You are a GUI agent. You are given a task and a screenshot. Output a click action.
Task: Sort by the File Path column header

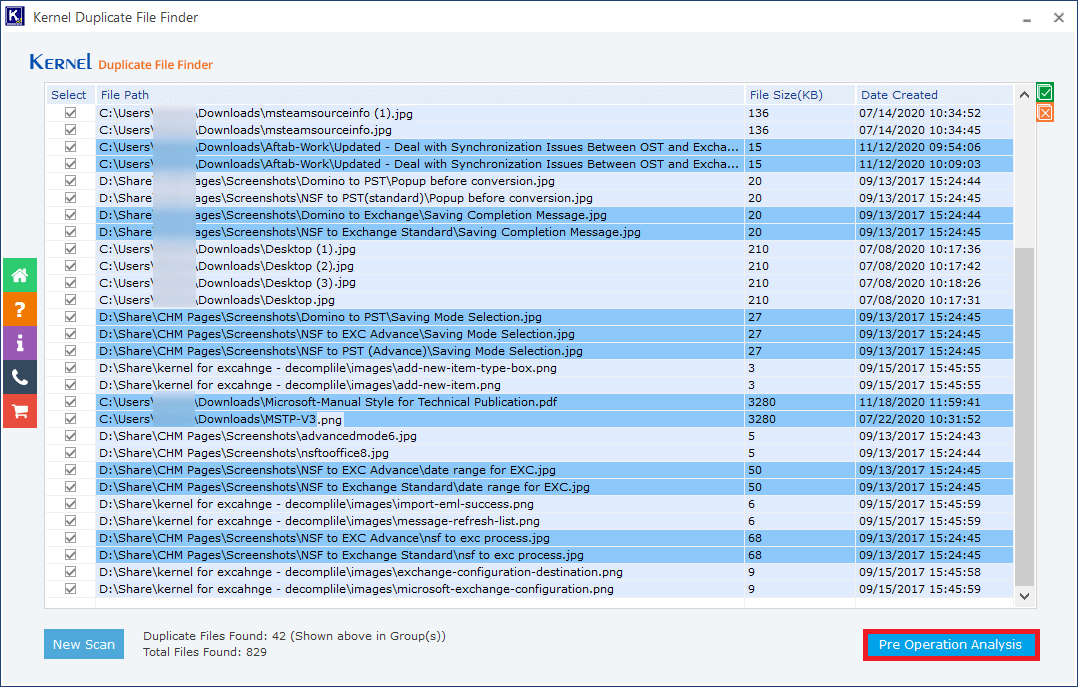point(420,95)
